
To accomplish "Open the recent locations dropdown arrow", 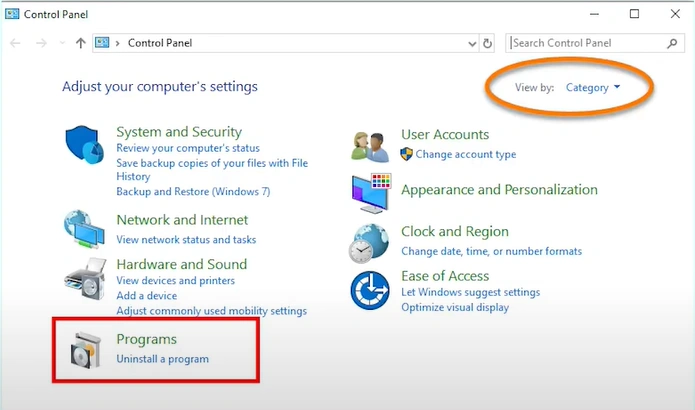I will (x=62, y=43).
